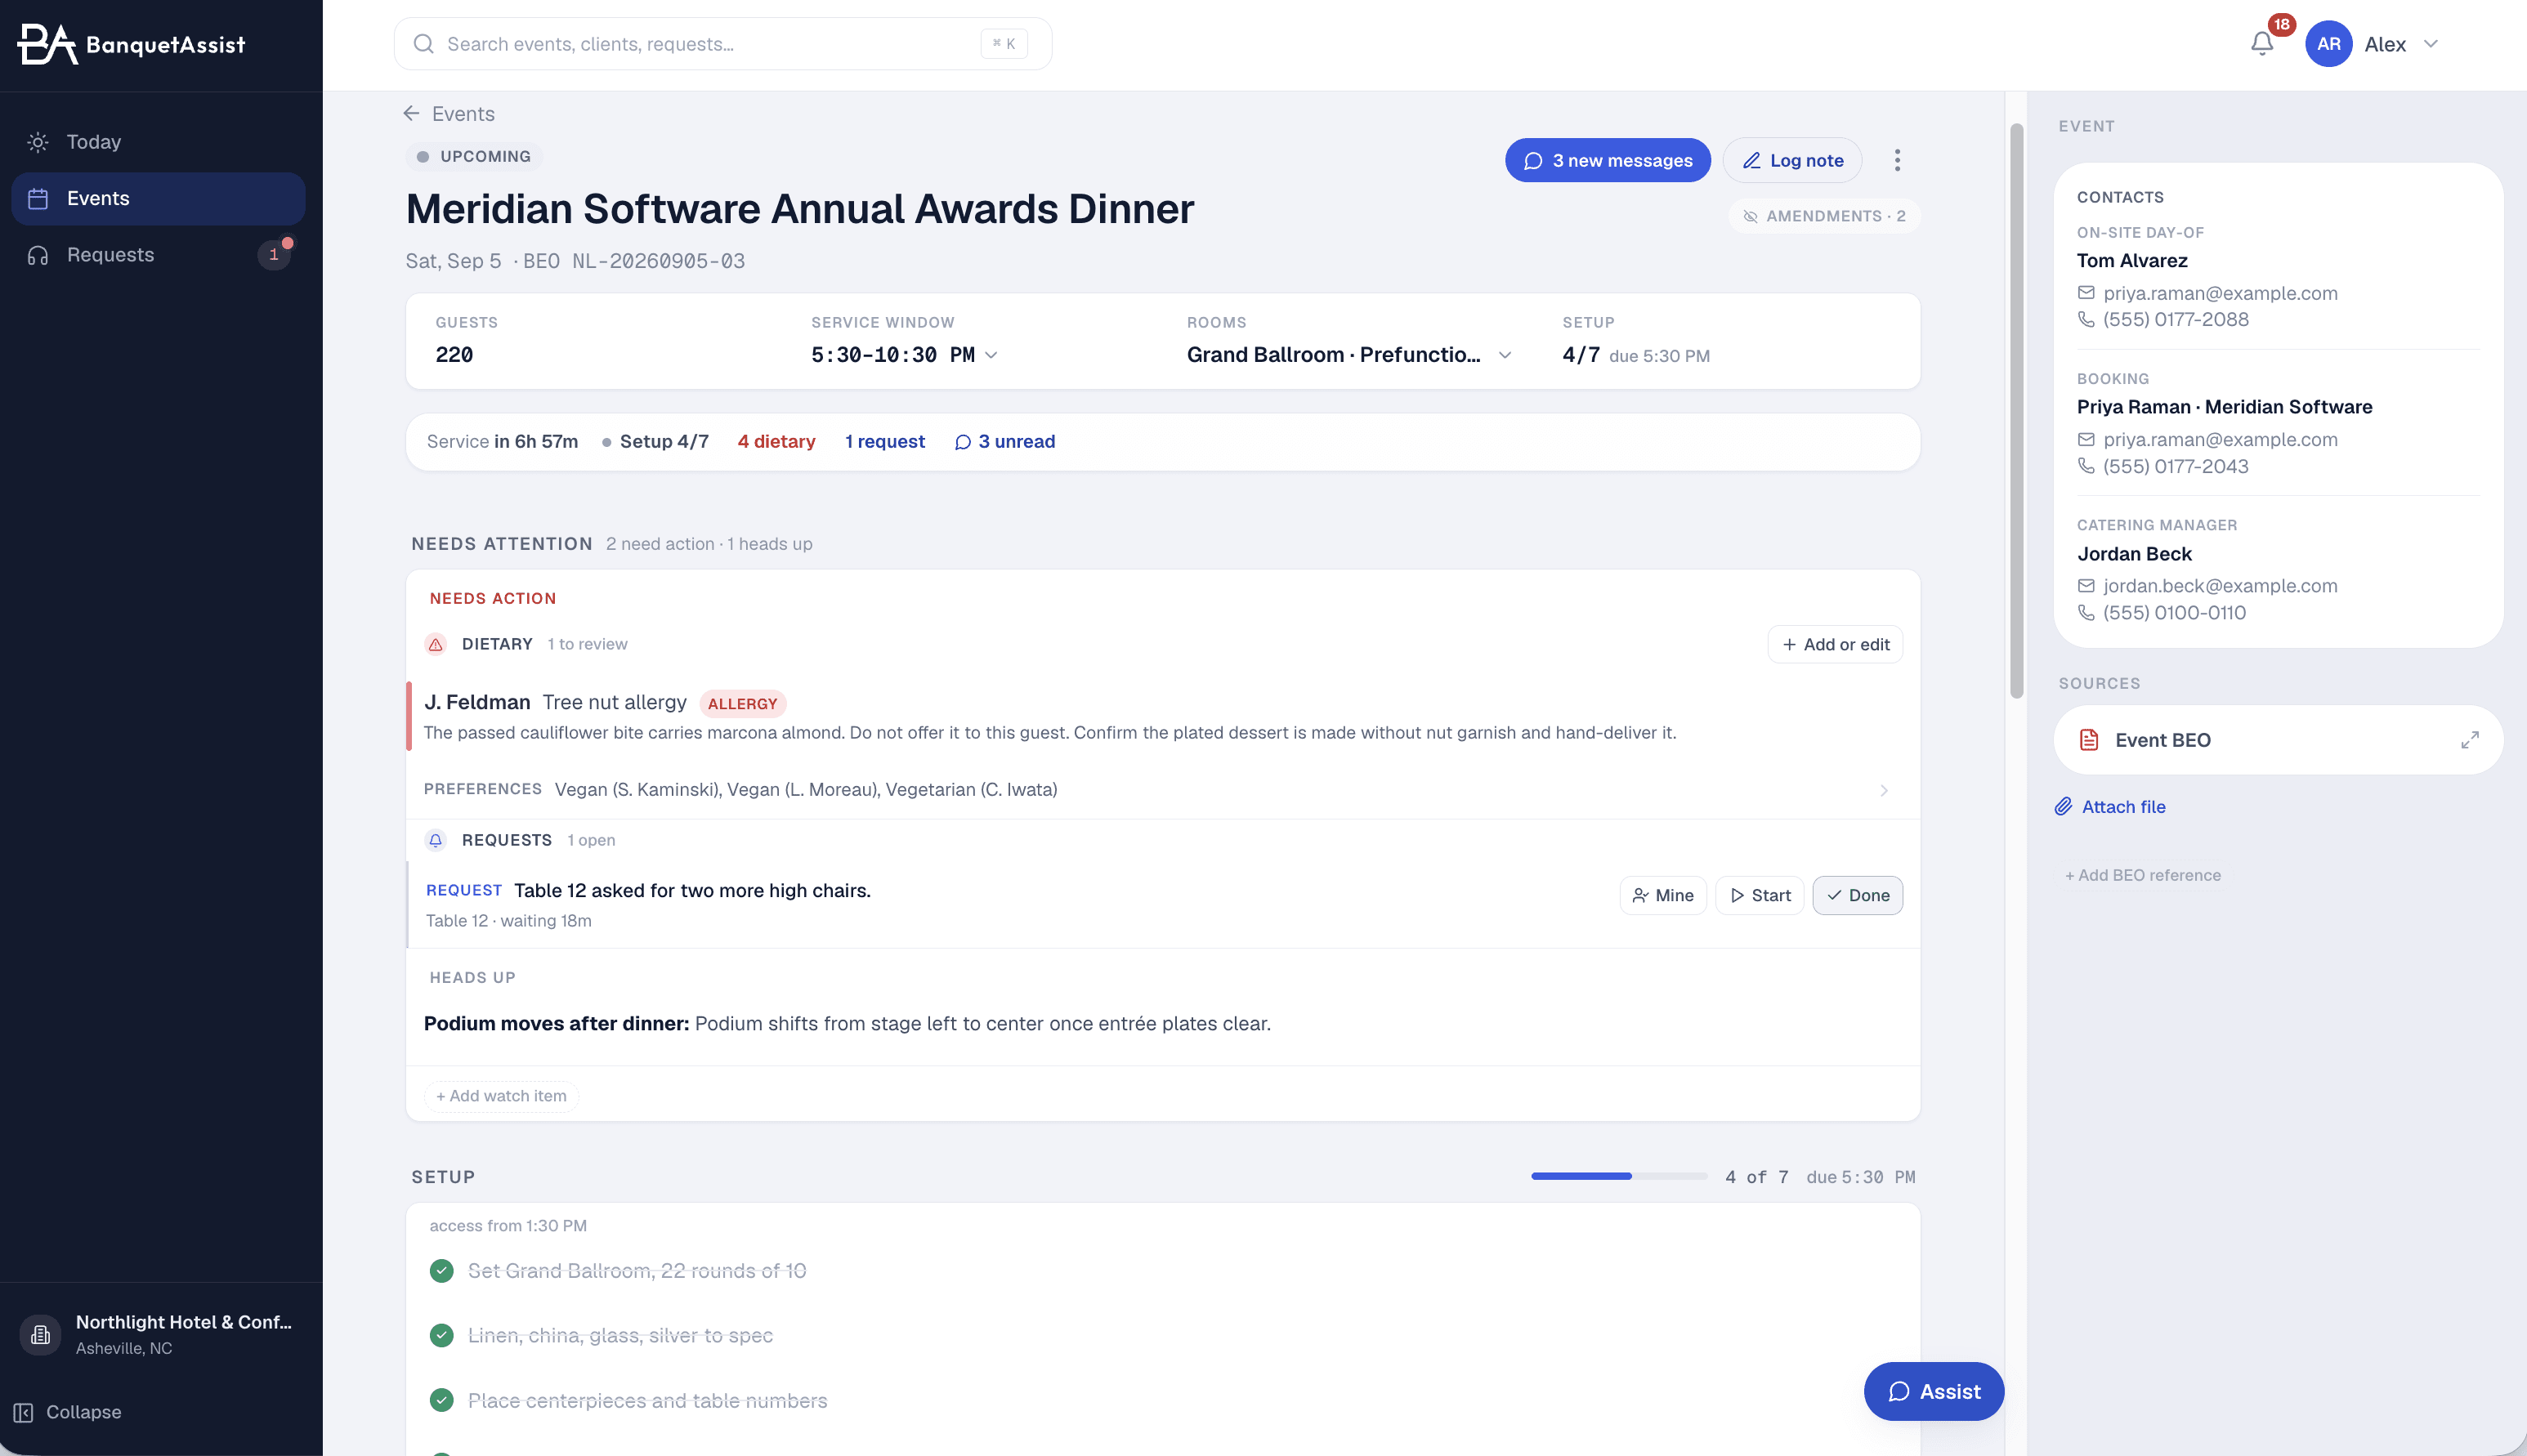Click Jordan Beck's email icon
2527x1456 pixels.
pos(2086,586)
